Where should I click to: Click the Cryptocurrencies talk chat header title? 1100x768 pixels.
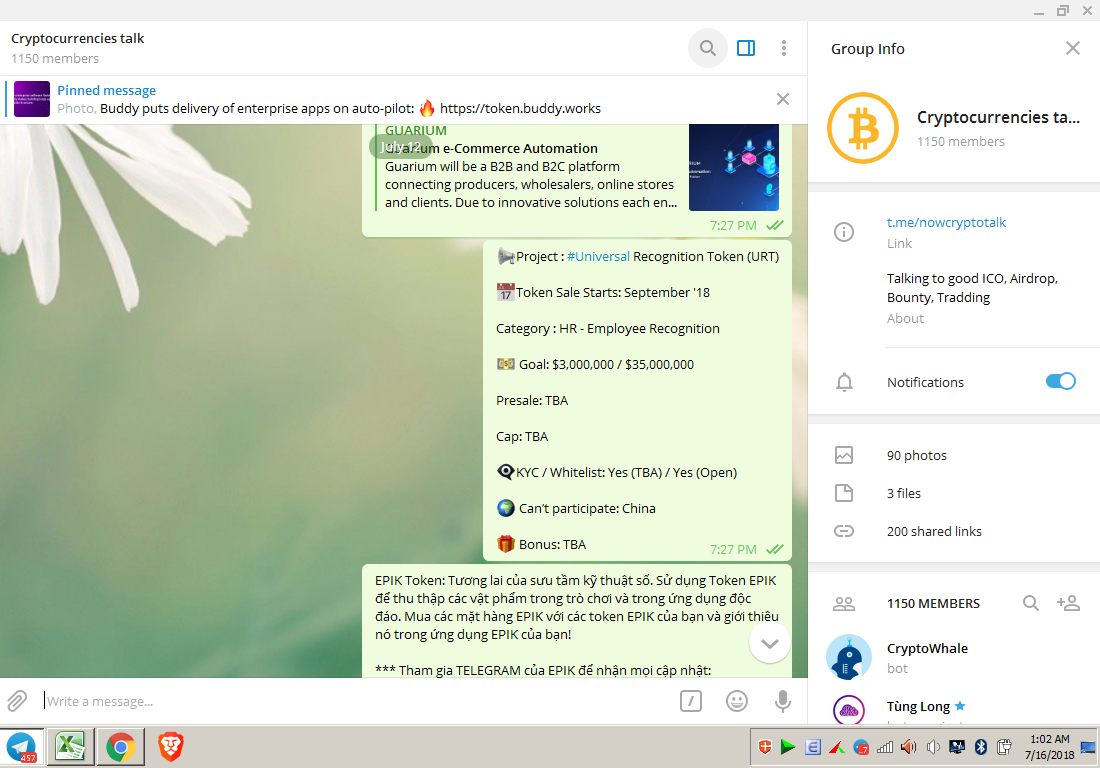coord(77,39)
